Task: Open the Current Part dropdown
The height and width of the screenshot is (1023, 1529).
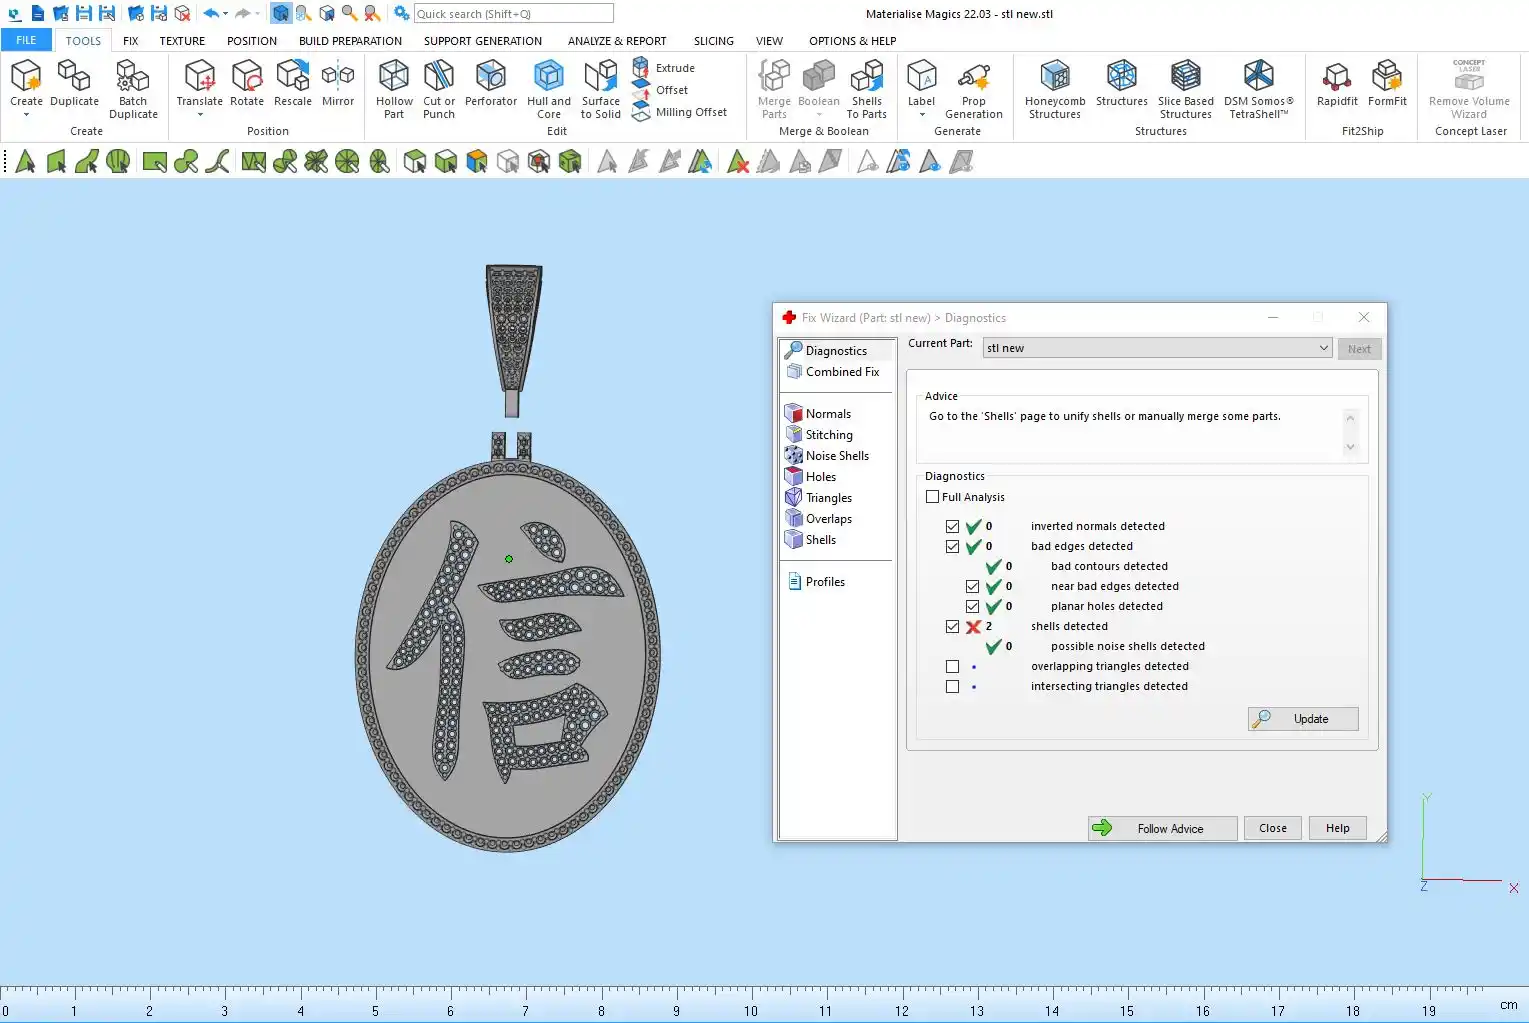Action: click(1323, 348)
